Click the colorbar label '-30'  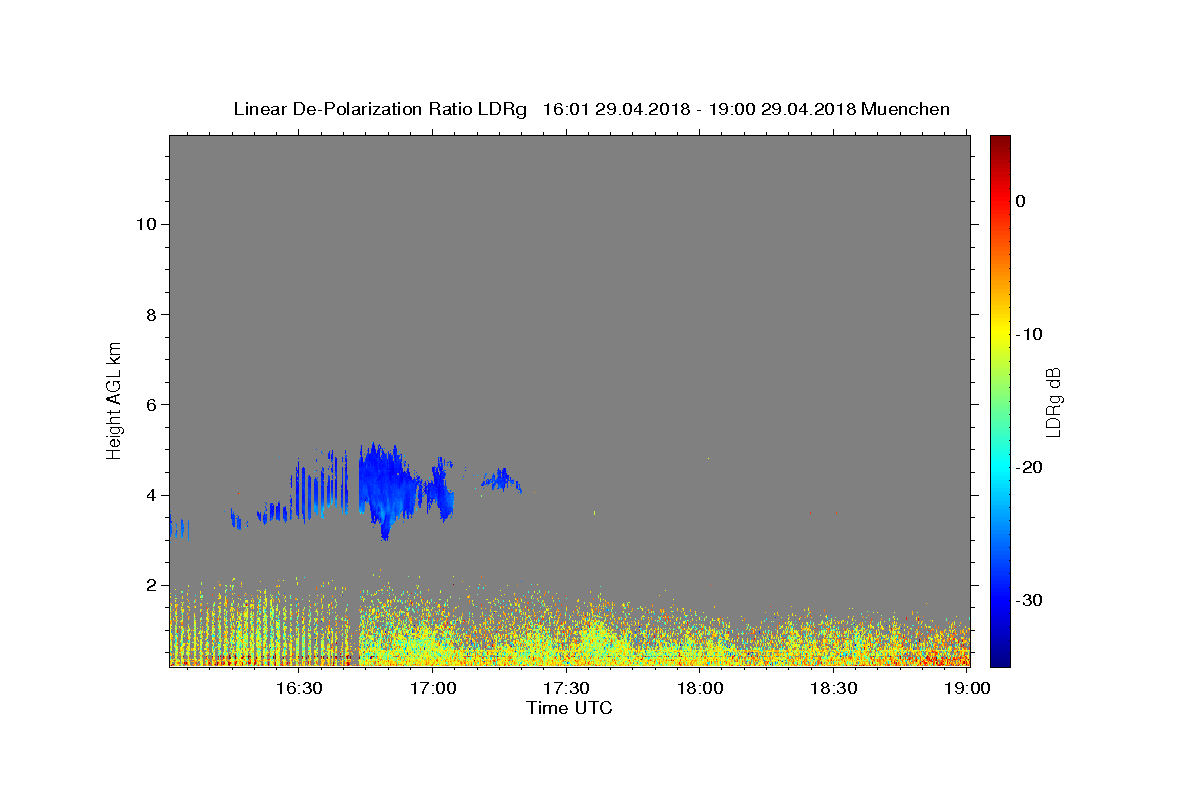1029,600
